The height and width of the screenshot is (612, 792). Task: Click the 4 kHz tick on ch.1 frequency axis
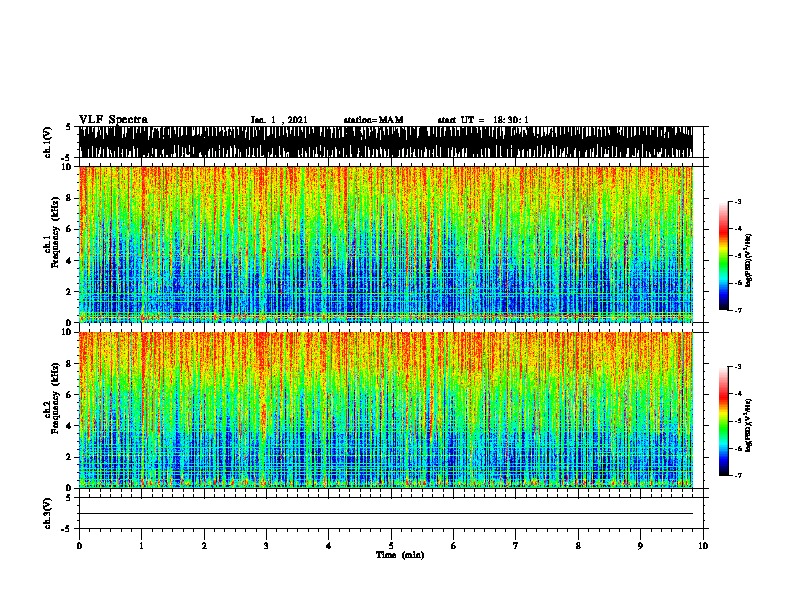[70, 261]
